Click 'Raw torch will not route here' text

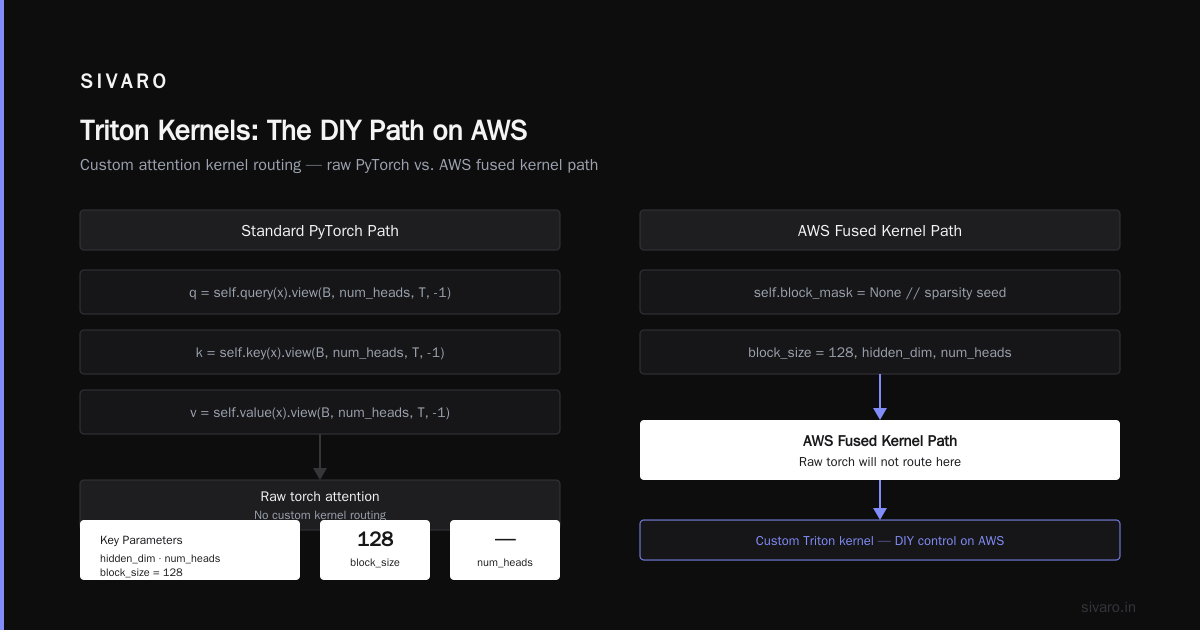click(880, 462)
